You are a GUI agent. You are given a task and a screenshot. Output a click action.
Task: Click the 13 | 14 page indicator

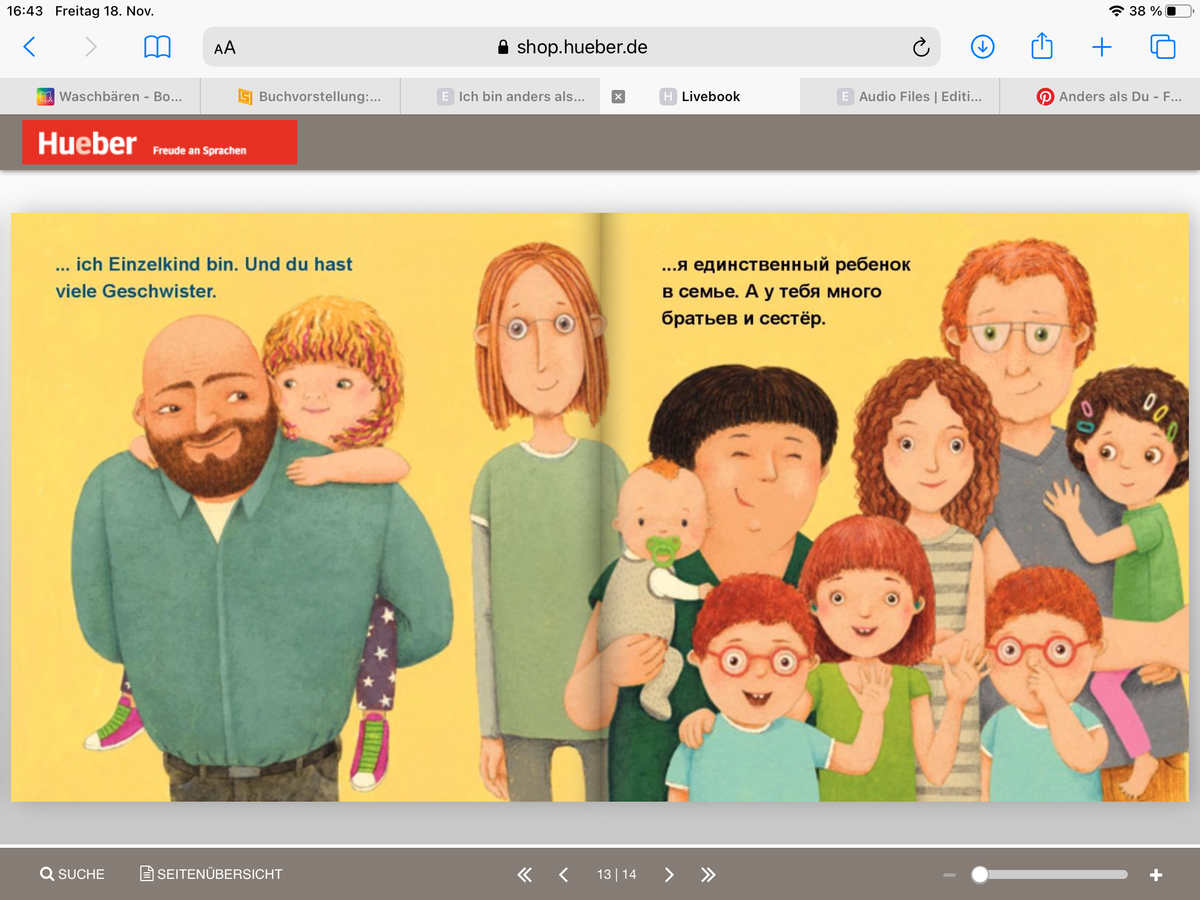click(x=616, y=874)
